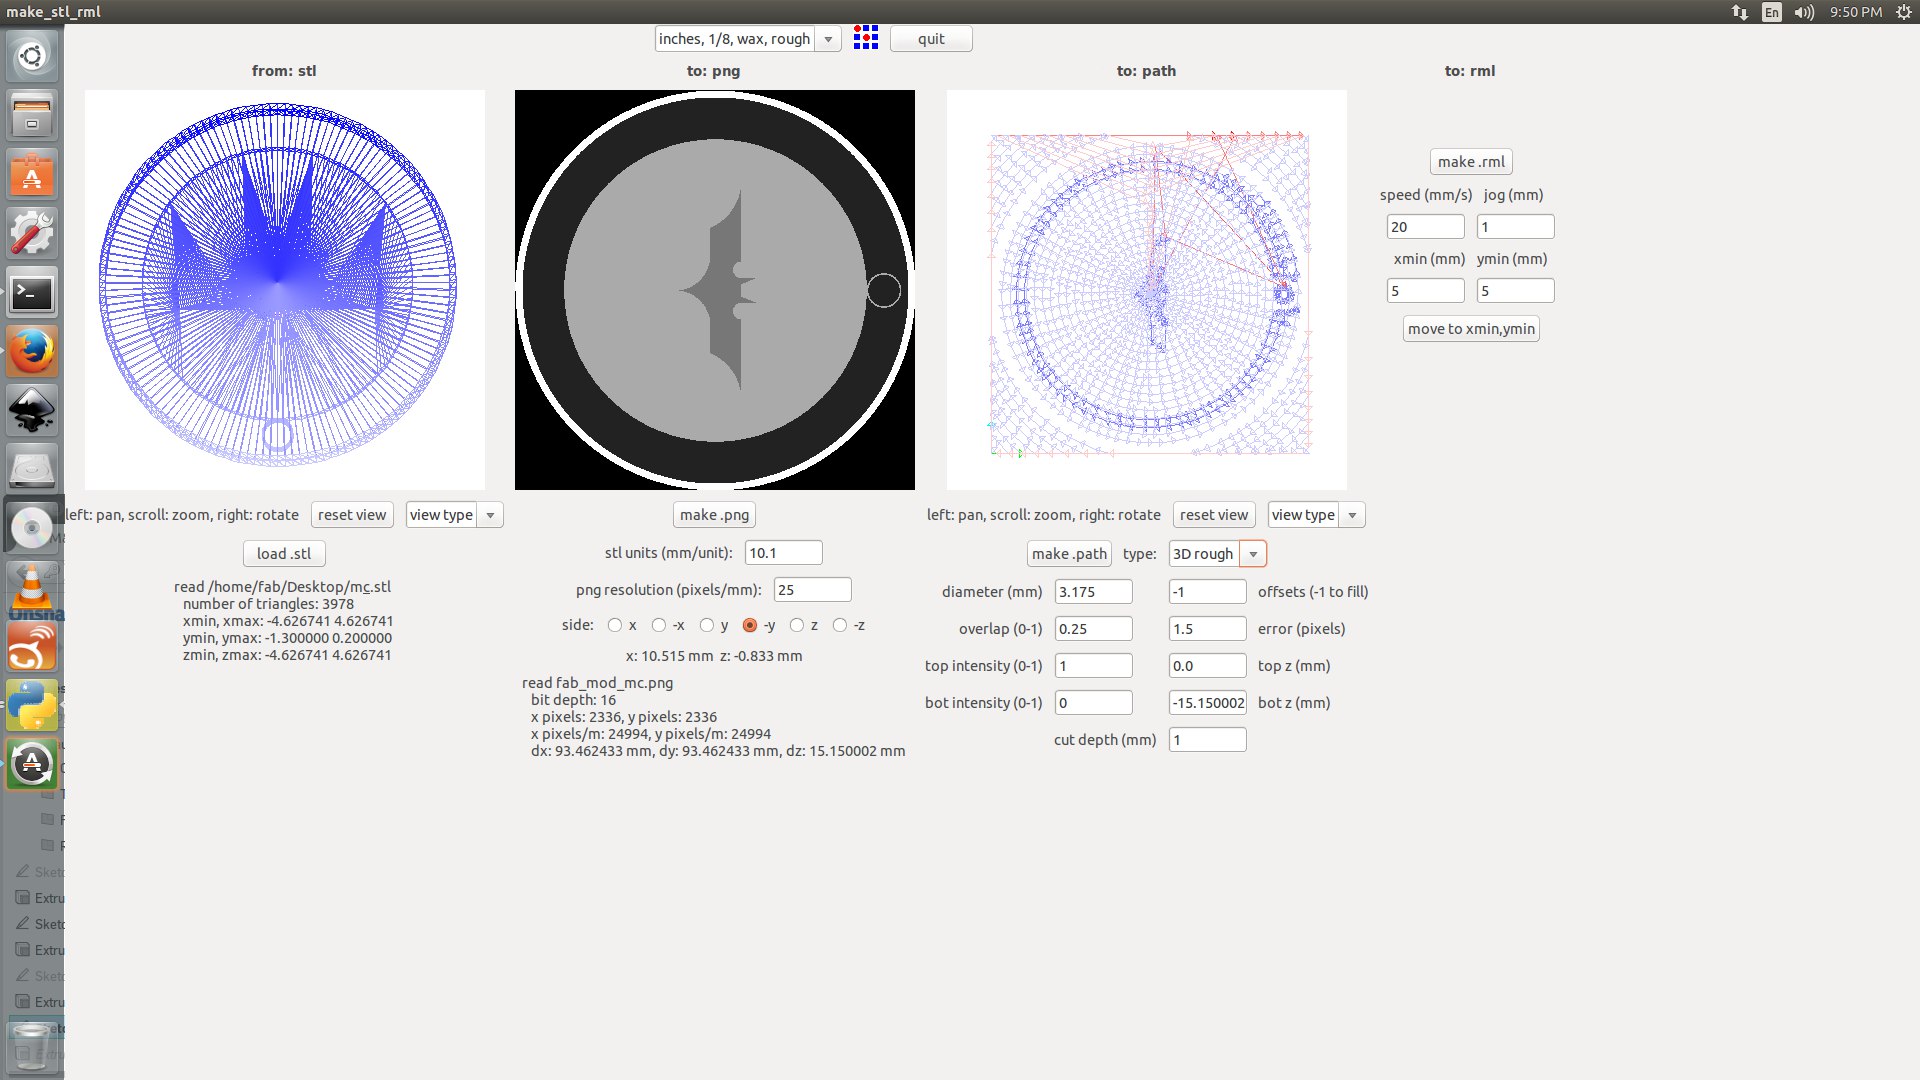Open the path view type menu
This screenshot has width=1920, height=1080.
point(1352,515)
